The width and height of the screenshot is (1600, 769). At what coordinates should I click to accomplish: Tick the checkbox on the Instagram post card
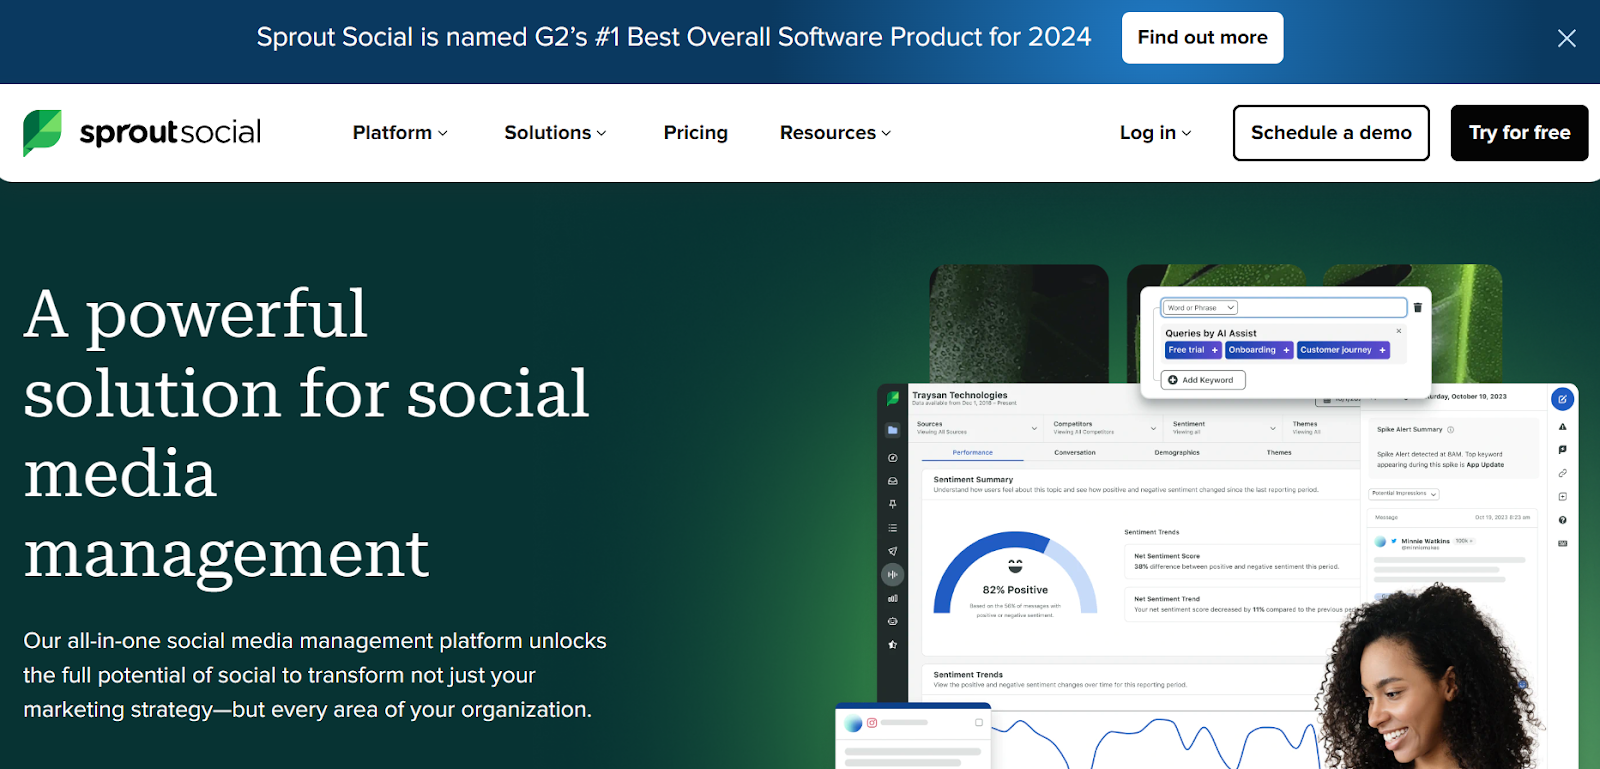click(979, 722)
